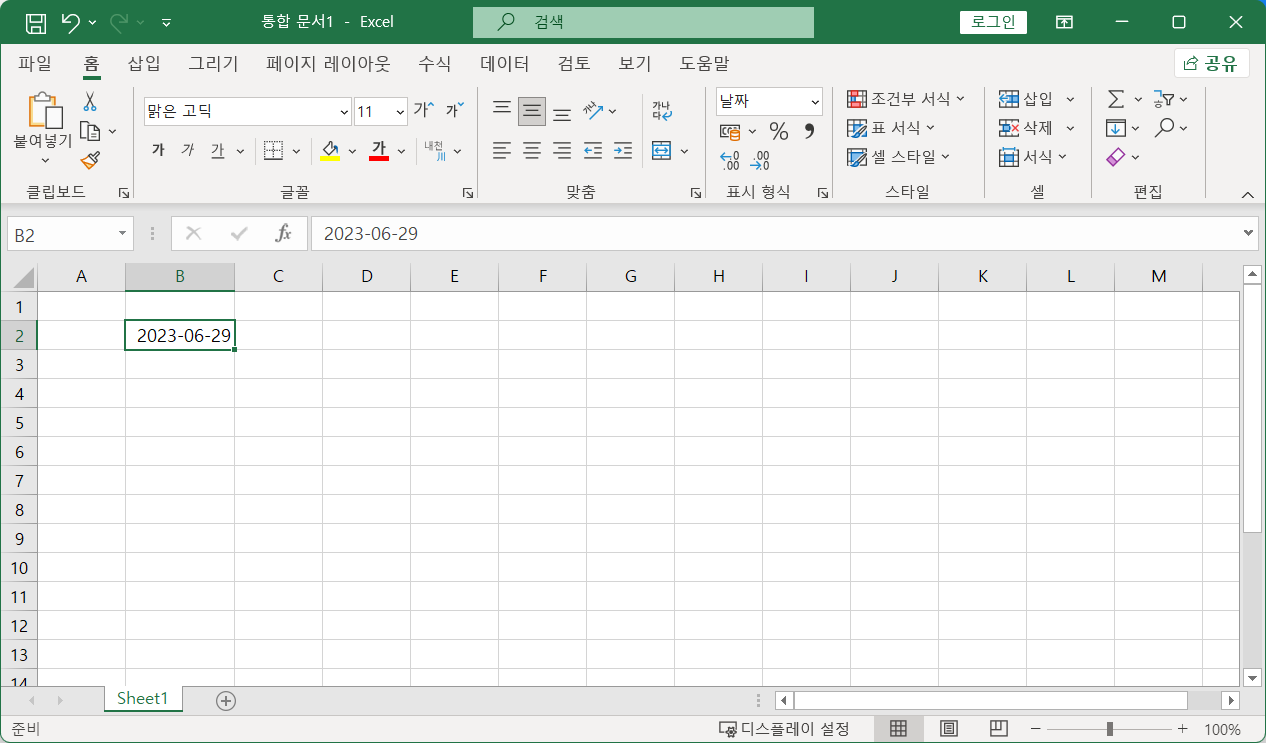This screenshot has width=1266, height=743.
Task: Switch to Normal view in status bar
Action: [x=898, y=728]
